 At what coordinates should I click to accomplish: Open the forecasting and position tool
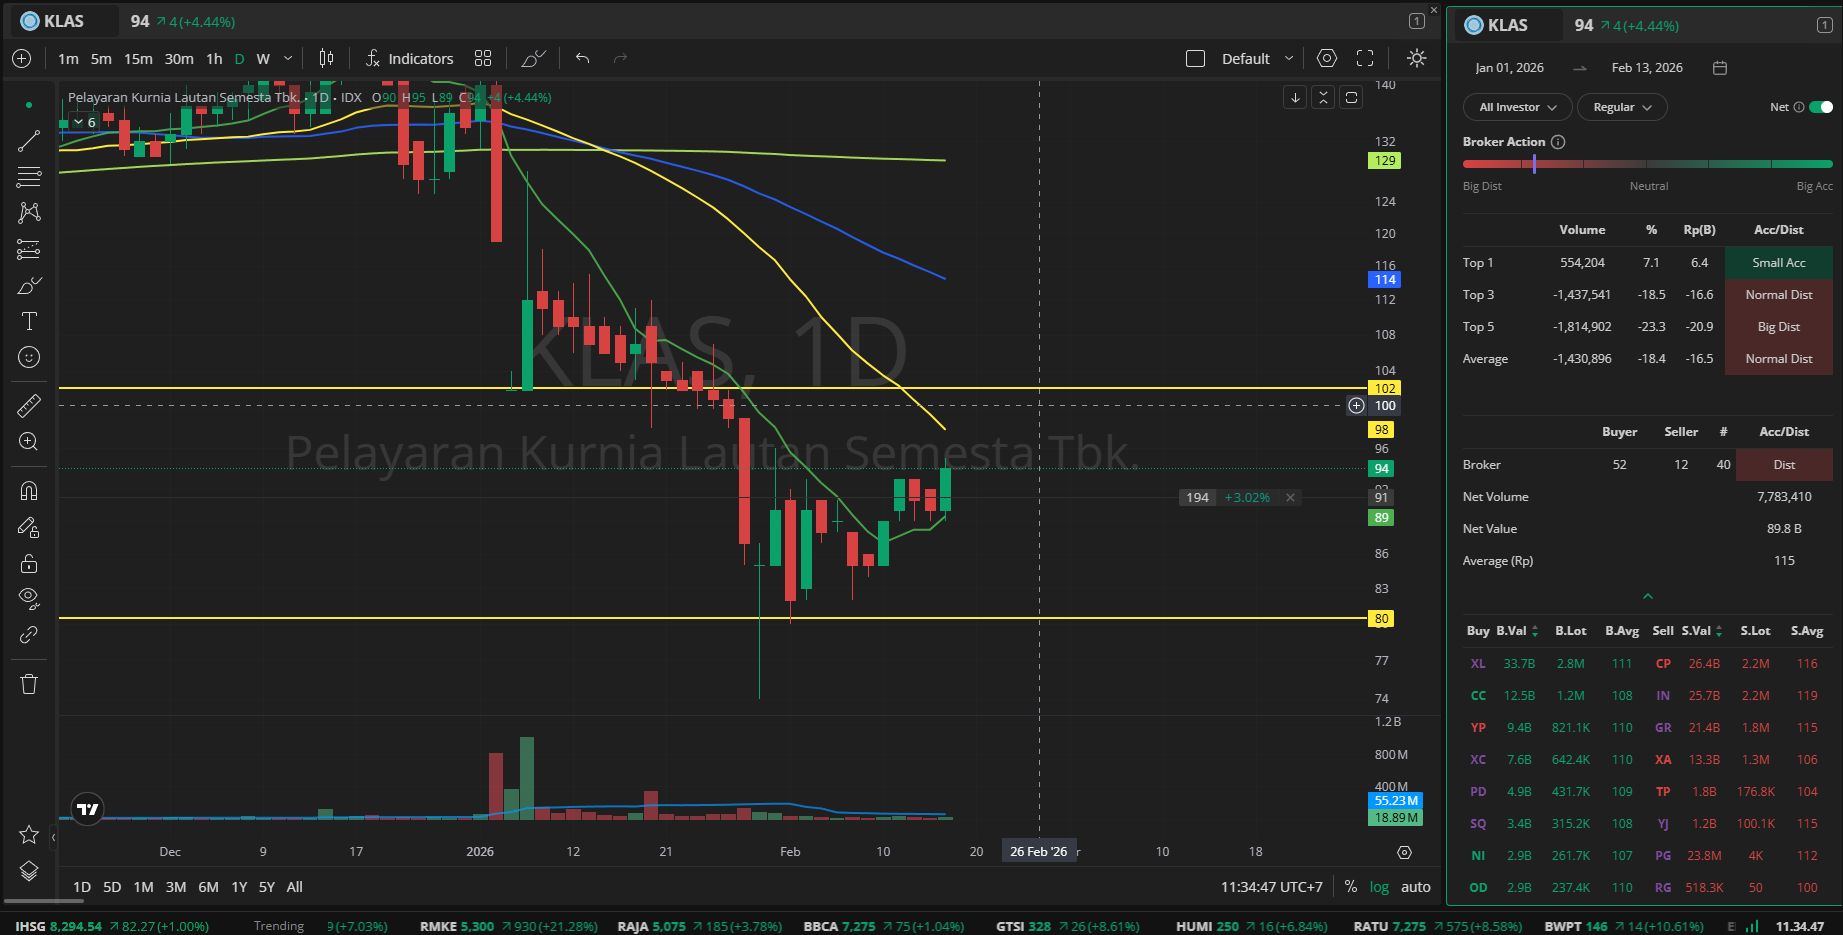(x=29, y=249)
